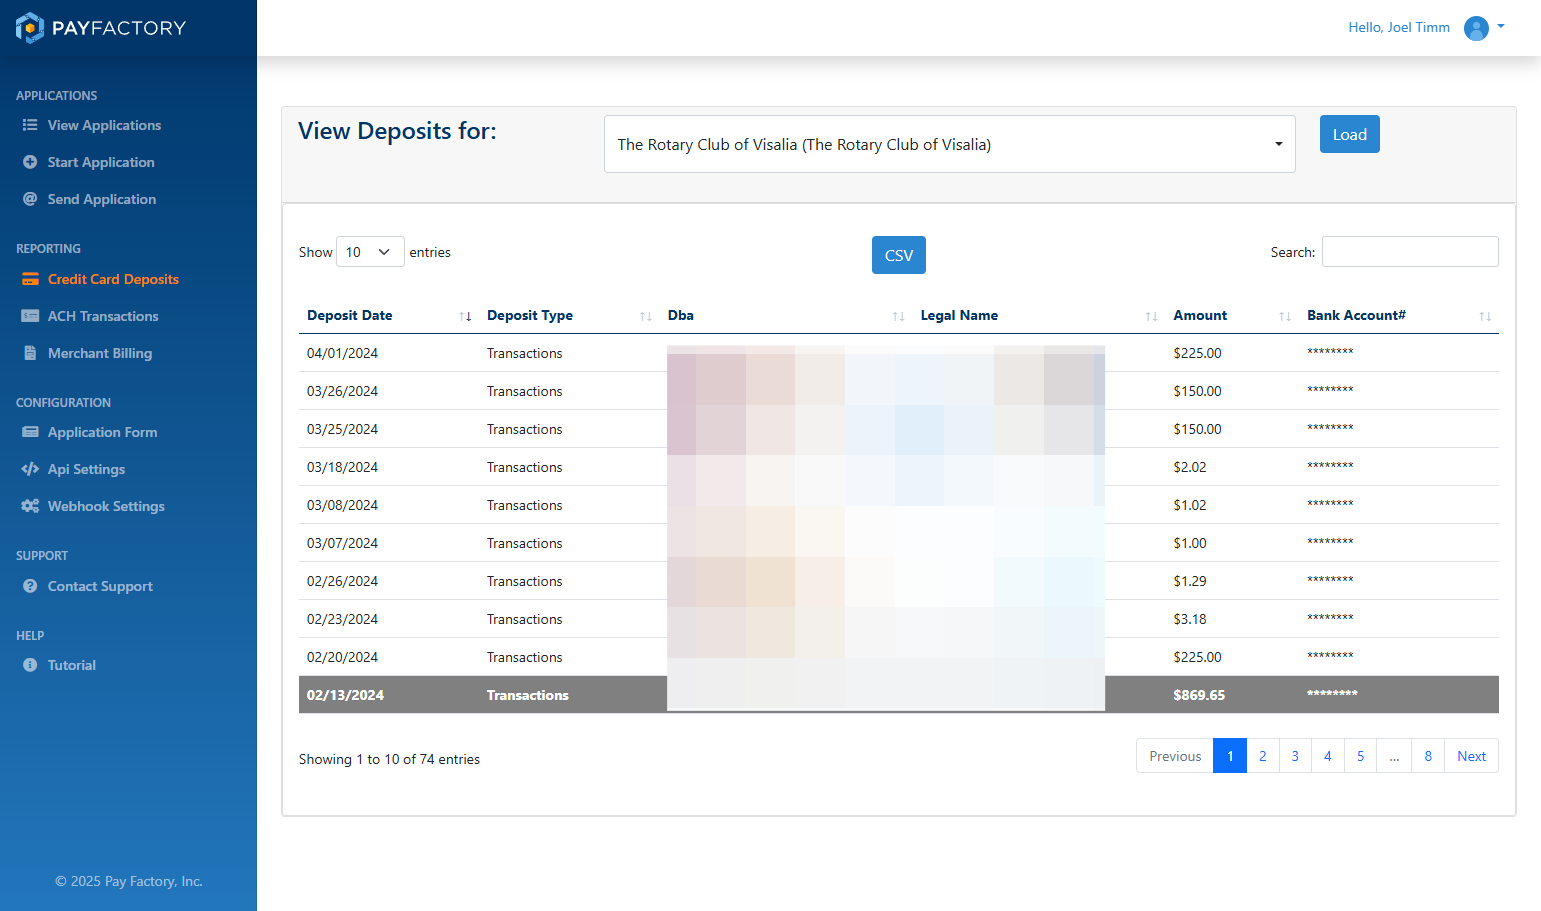Sort by Dba column header

click(x=681, y=315)
